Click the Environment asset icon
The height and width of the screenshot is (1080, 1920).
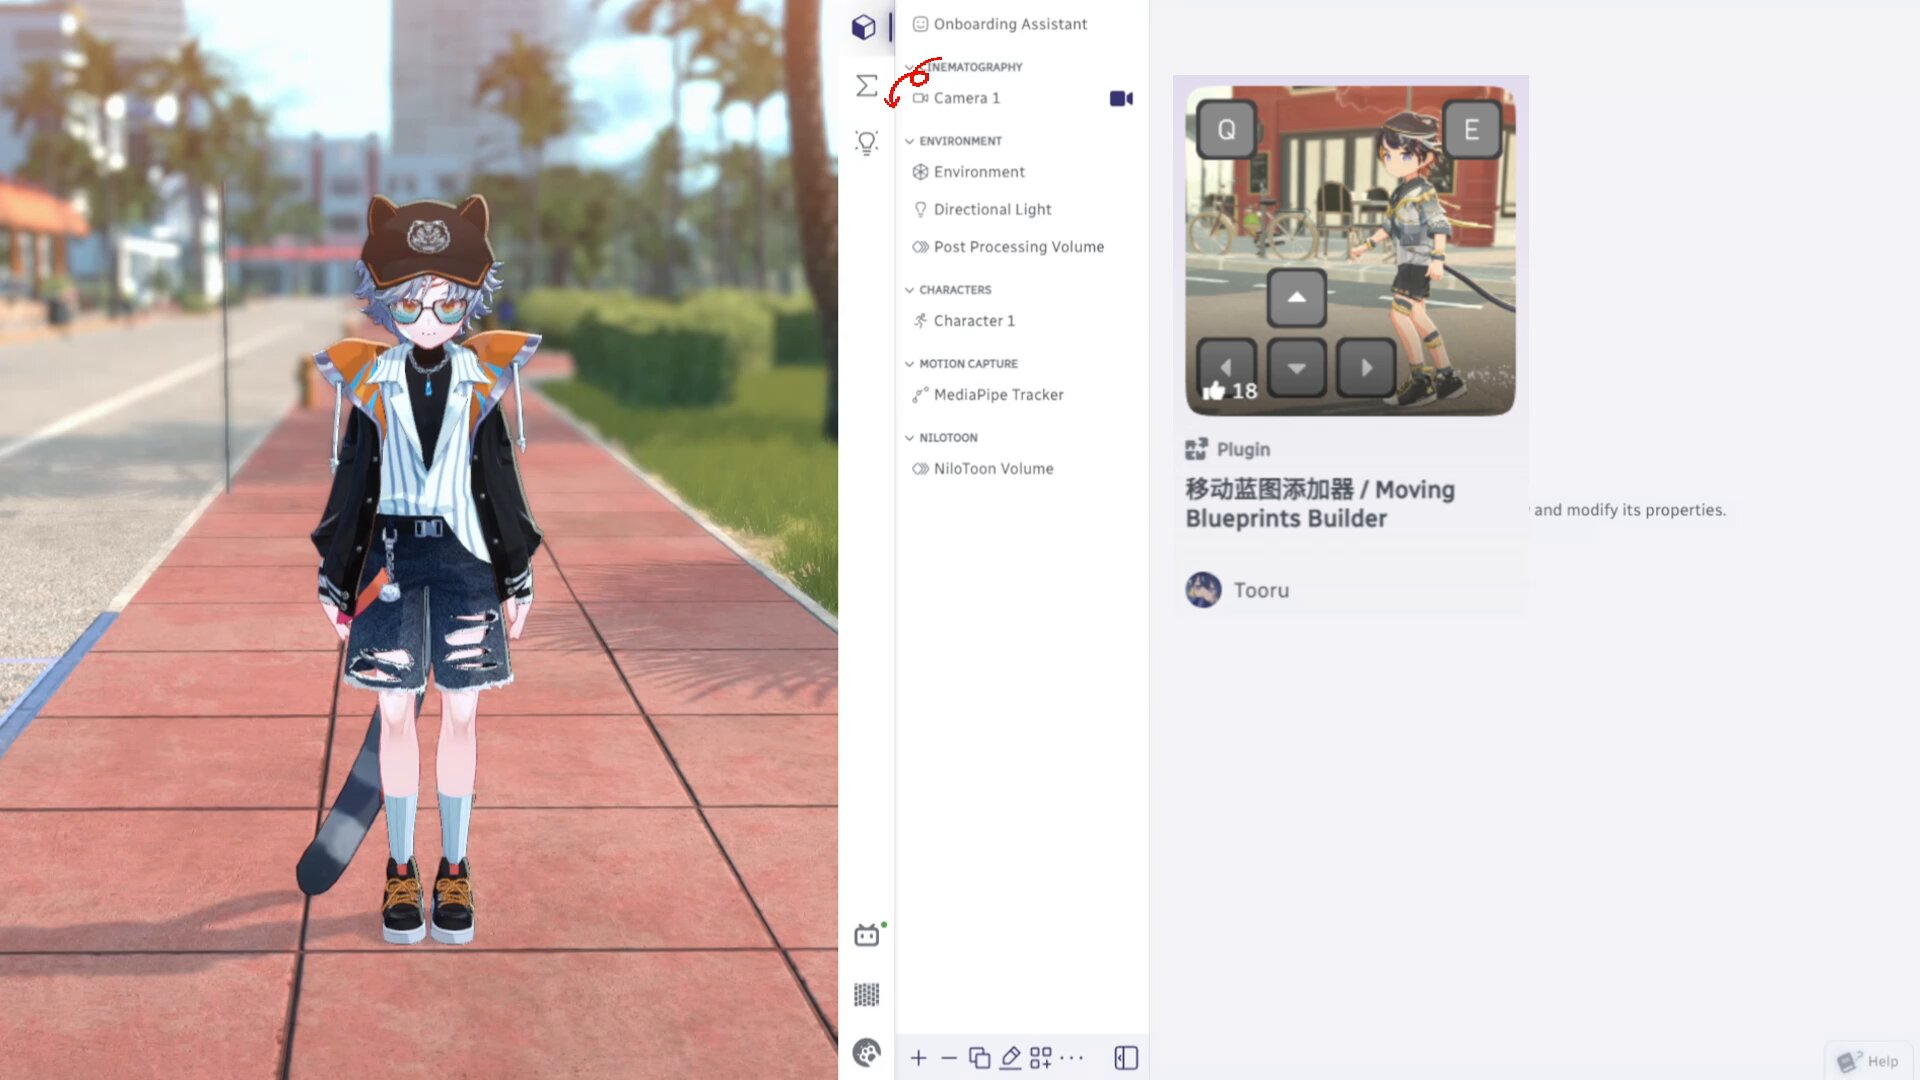coord(920,172)
